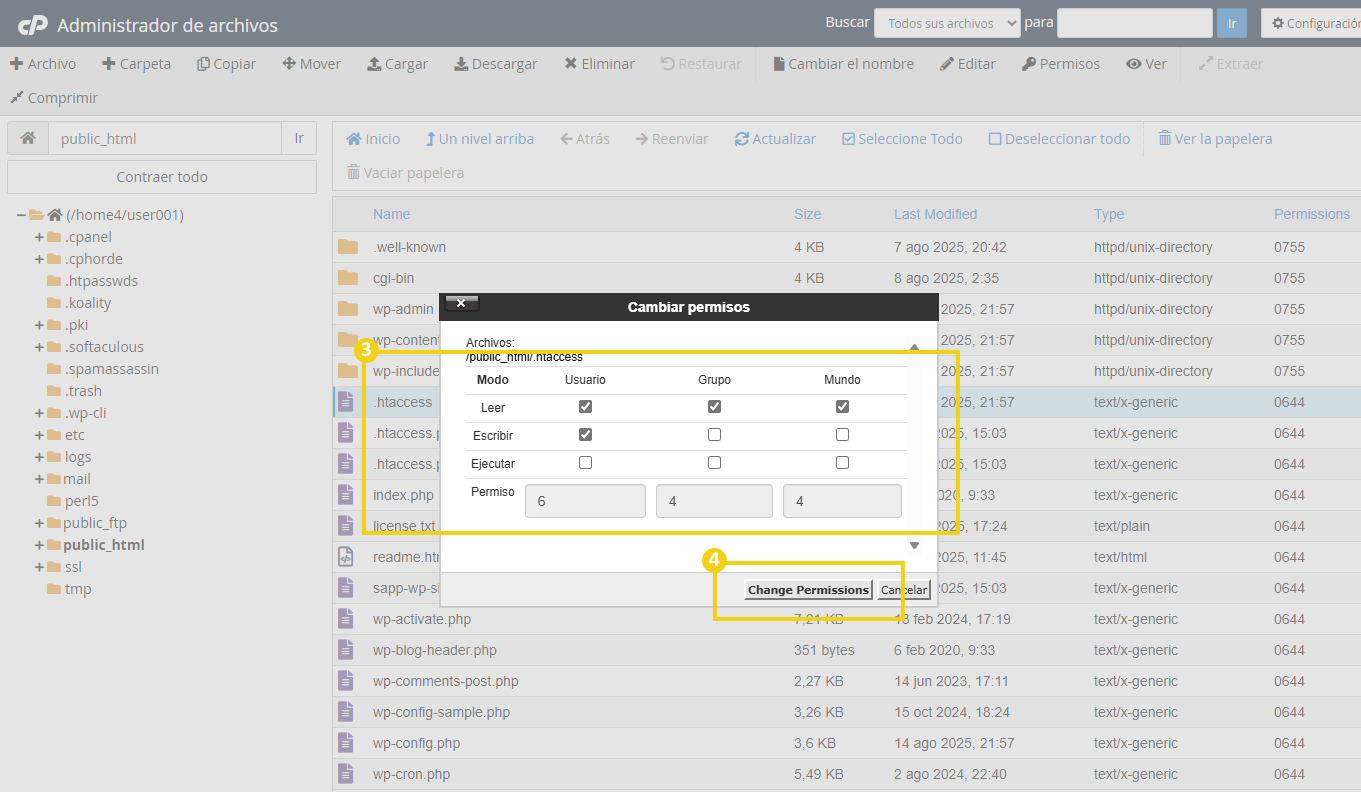Click the Usuario permission number field
Image resolution: width=1361 pixels, height=792 pixels.
[x=585, y=500]
